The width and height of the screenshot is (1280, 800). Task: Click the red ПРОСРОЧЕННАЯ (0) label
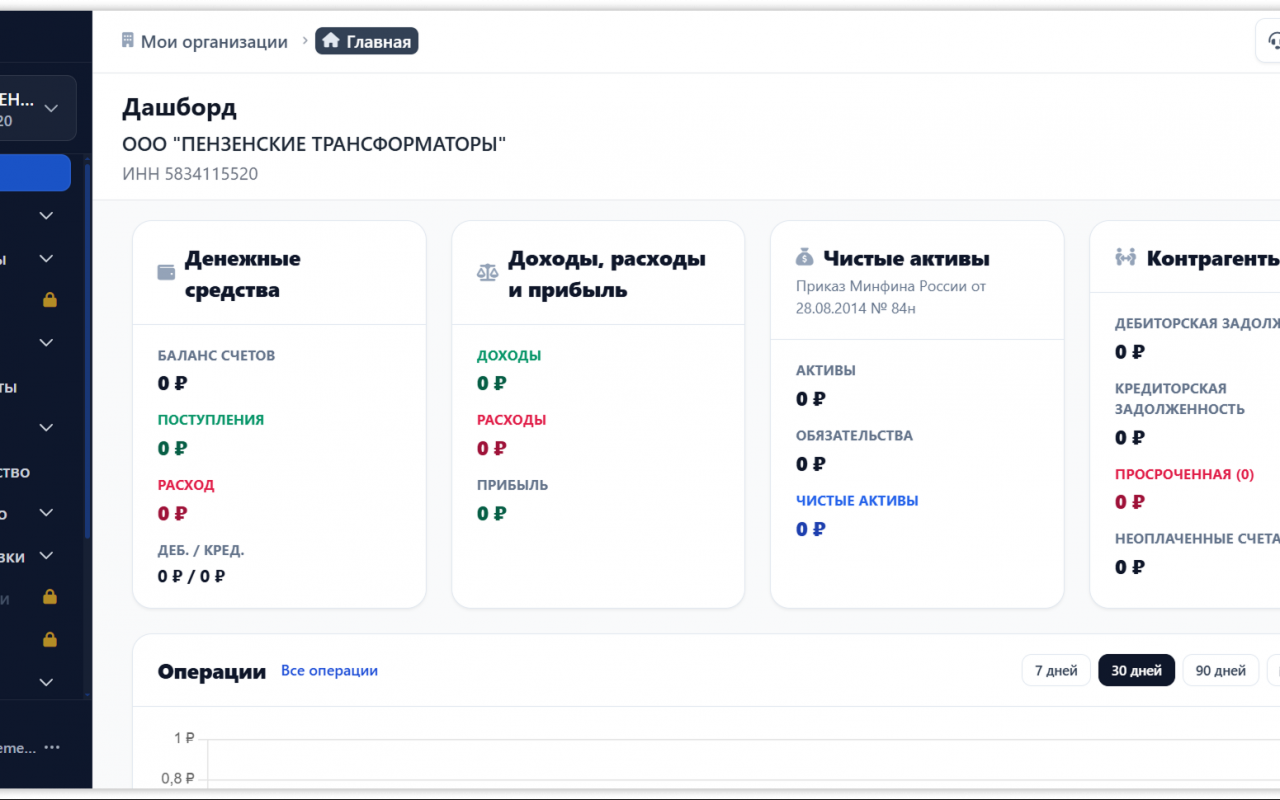pyautogui.click(x=1184, y=474)
